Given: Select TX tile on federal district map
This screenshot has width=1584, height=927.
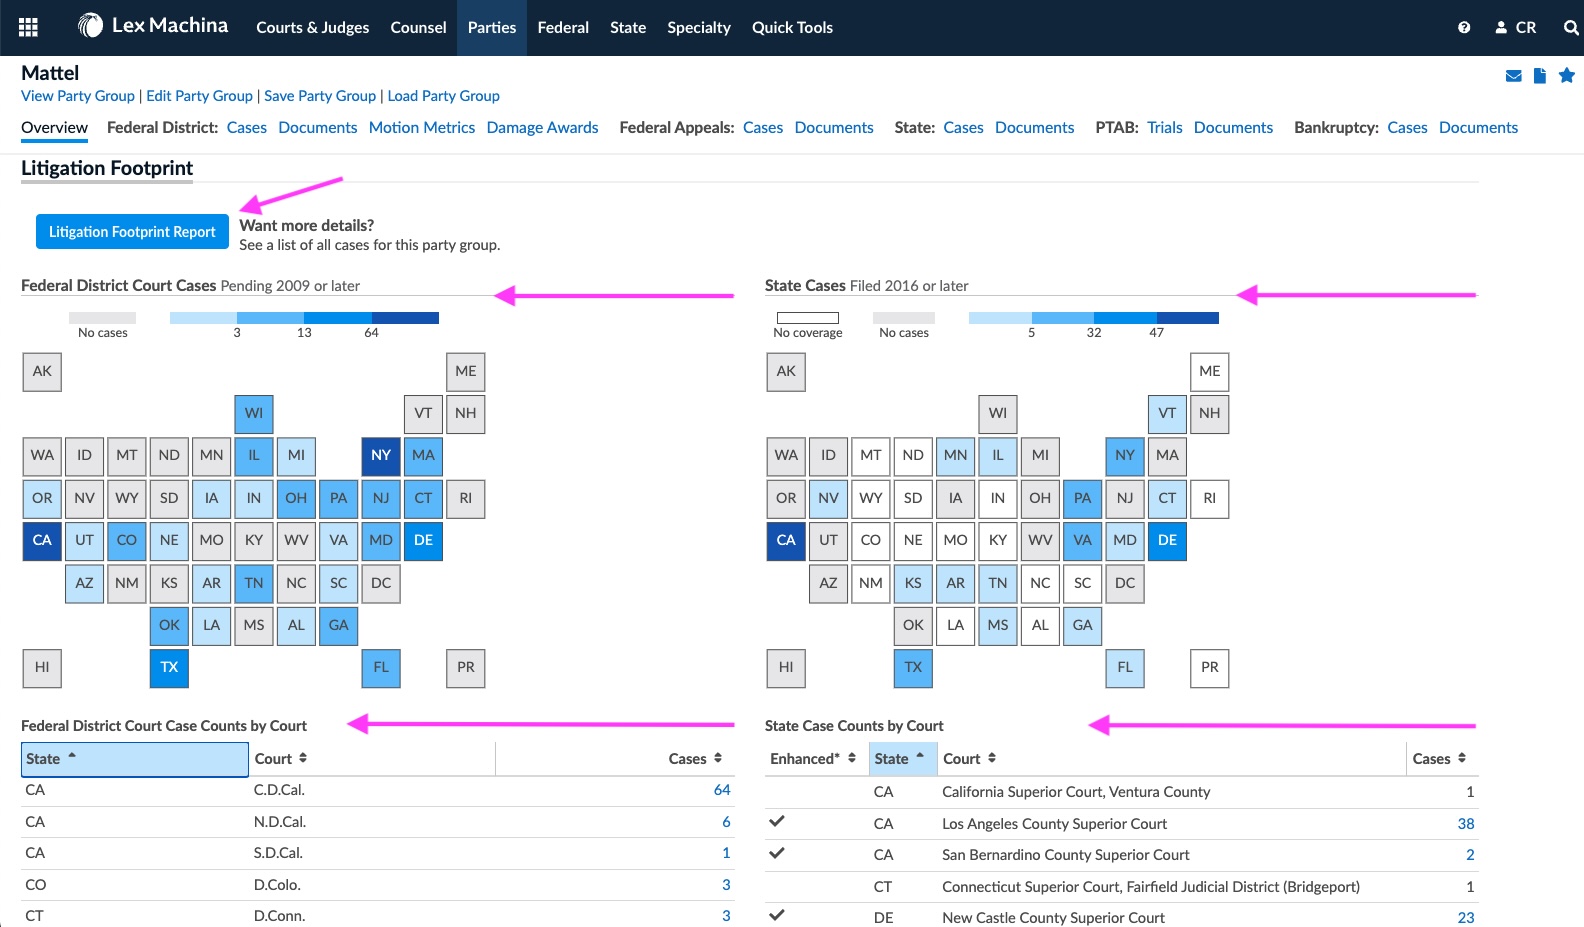Looking at the screenshot, I should [169, 667].
